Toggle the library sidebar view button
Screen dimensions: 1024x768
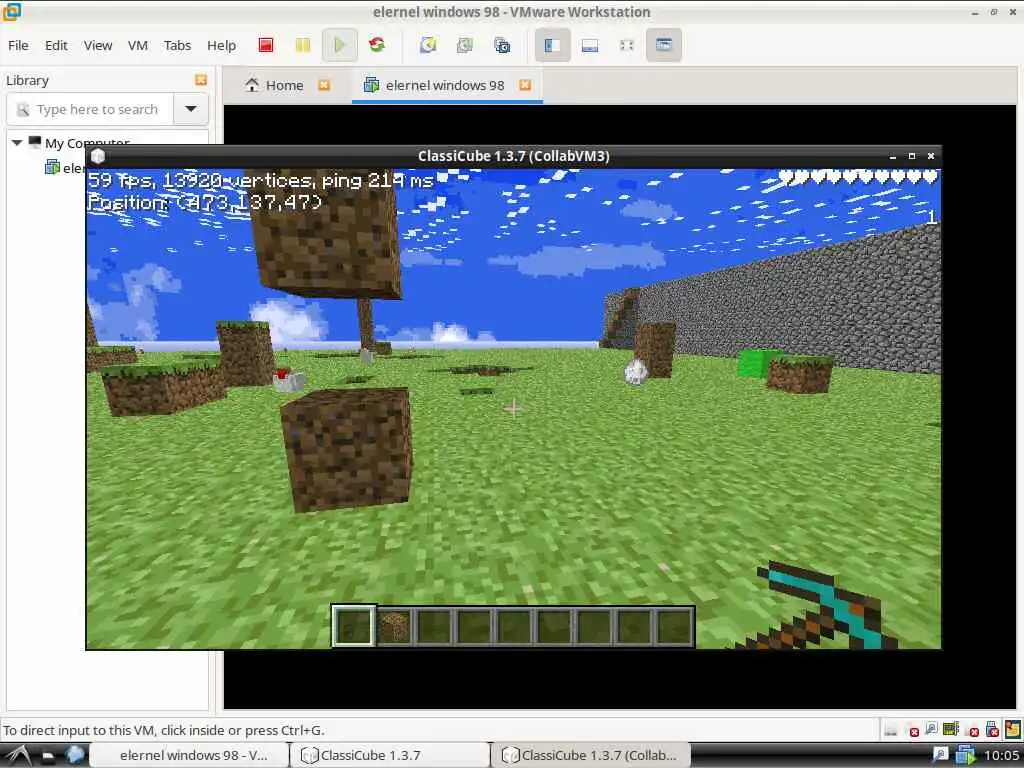coord(552,45)
